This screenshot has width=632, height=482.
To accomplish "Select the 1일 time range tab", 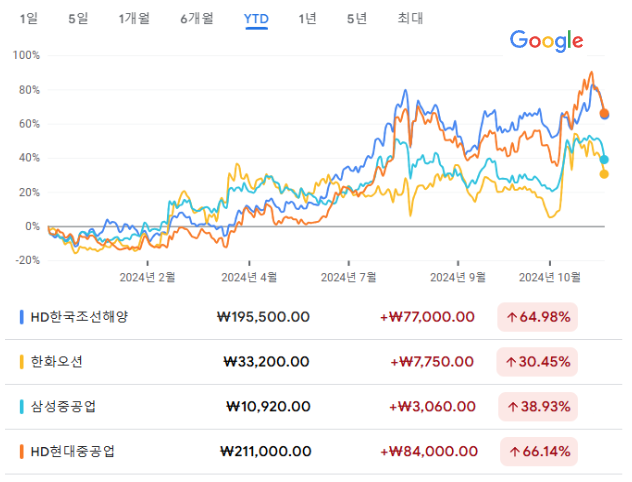I will [x=29, y=18].
